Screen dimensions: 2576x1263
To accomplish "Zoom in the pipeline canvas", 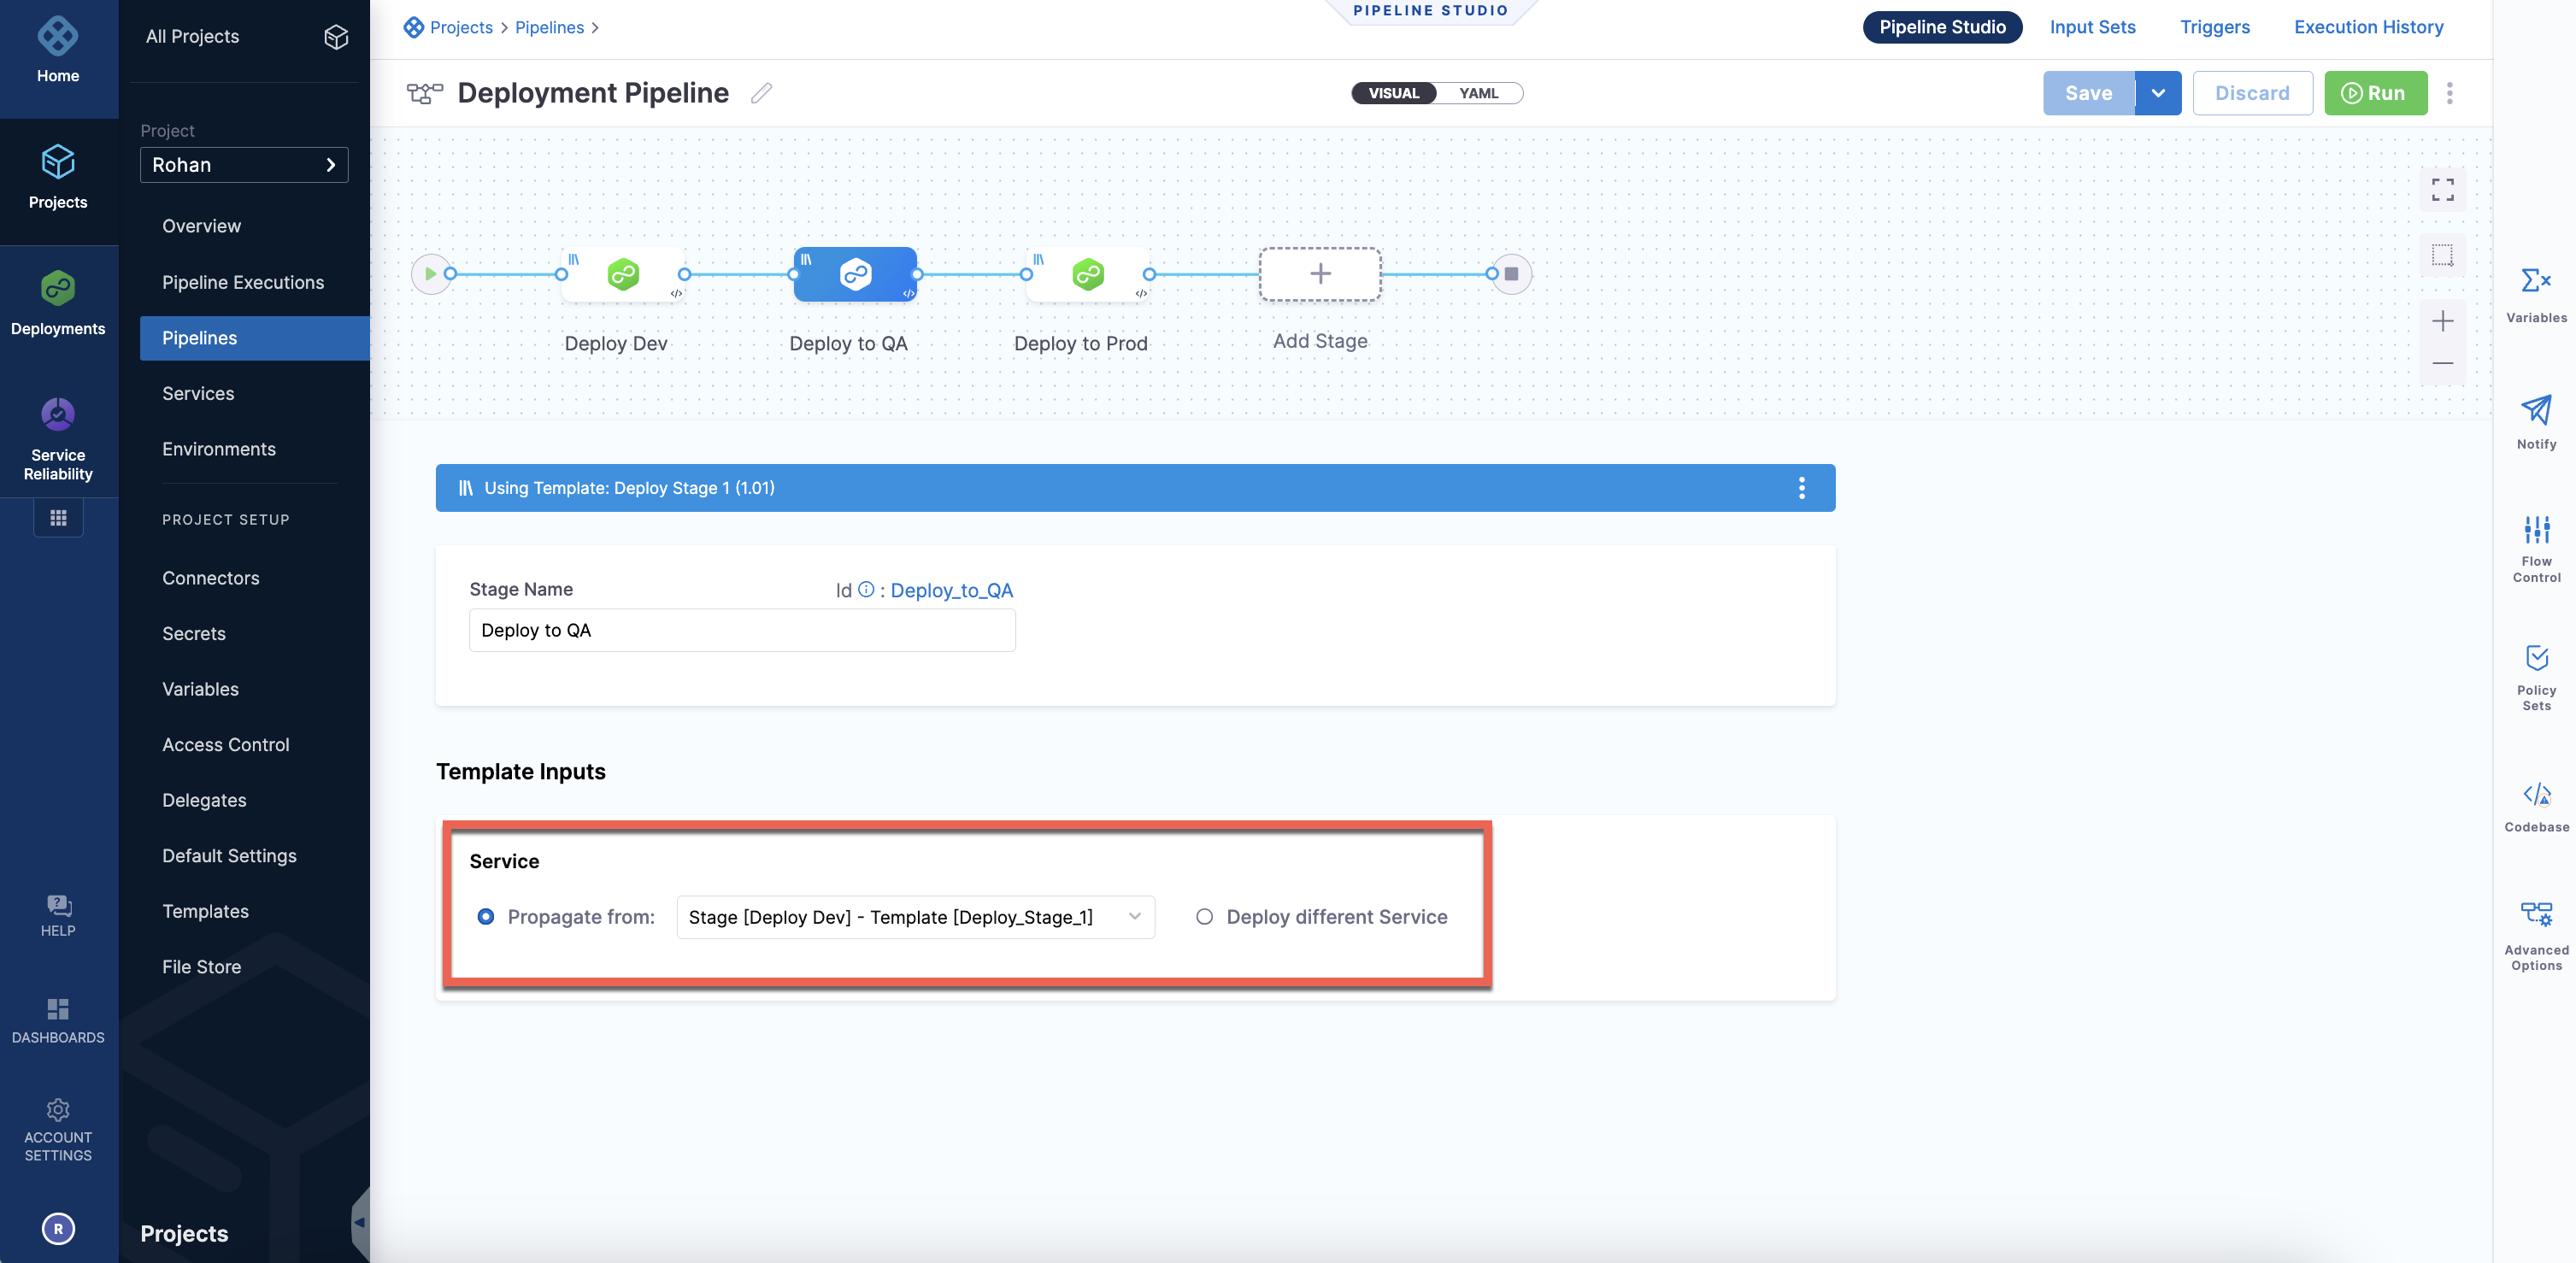I will pos(2442,321).
